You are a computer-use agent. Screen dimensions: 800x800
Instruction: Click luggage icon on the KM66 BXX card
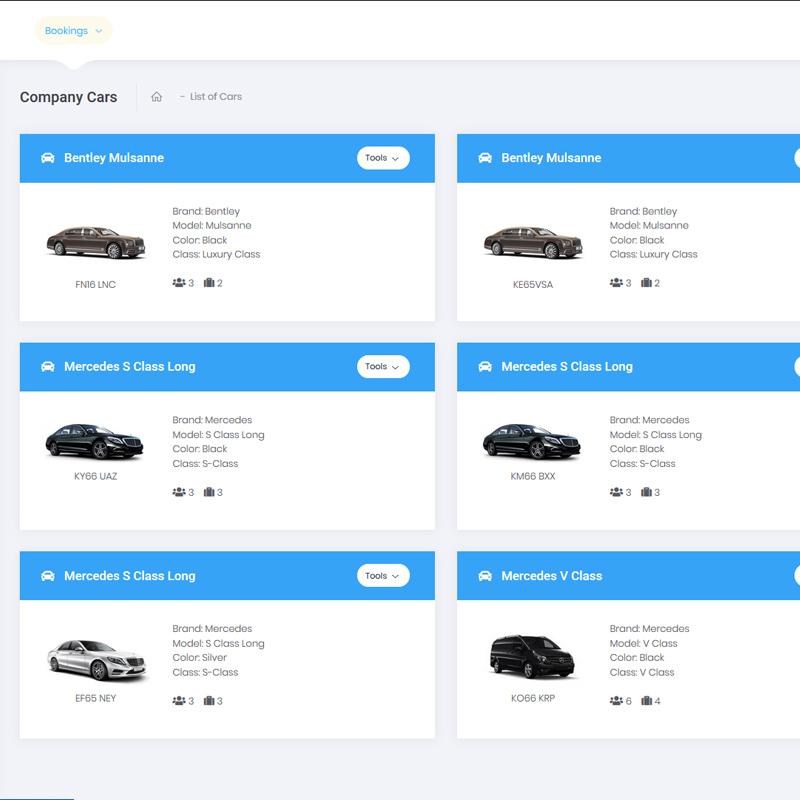tap(646, 492)
